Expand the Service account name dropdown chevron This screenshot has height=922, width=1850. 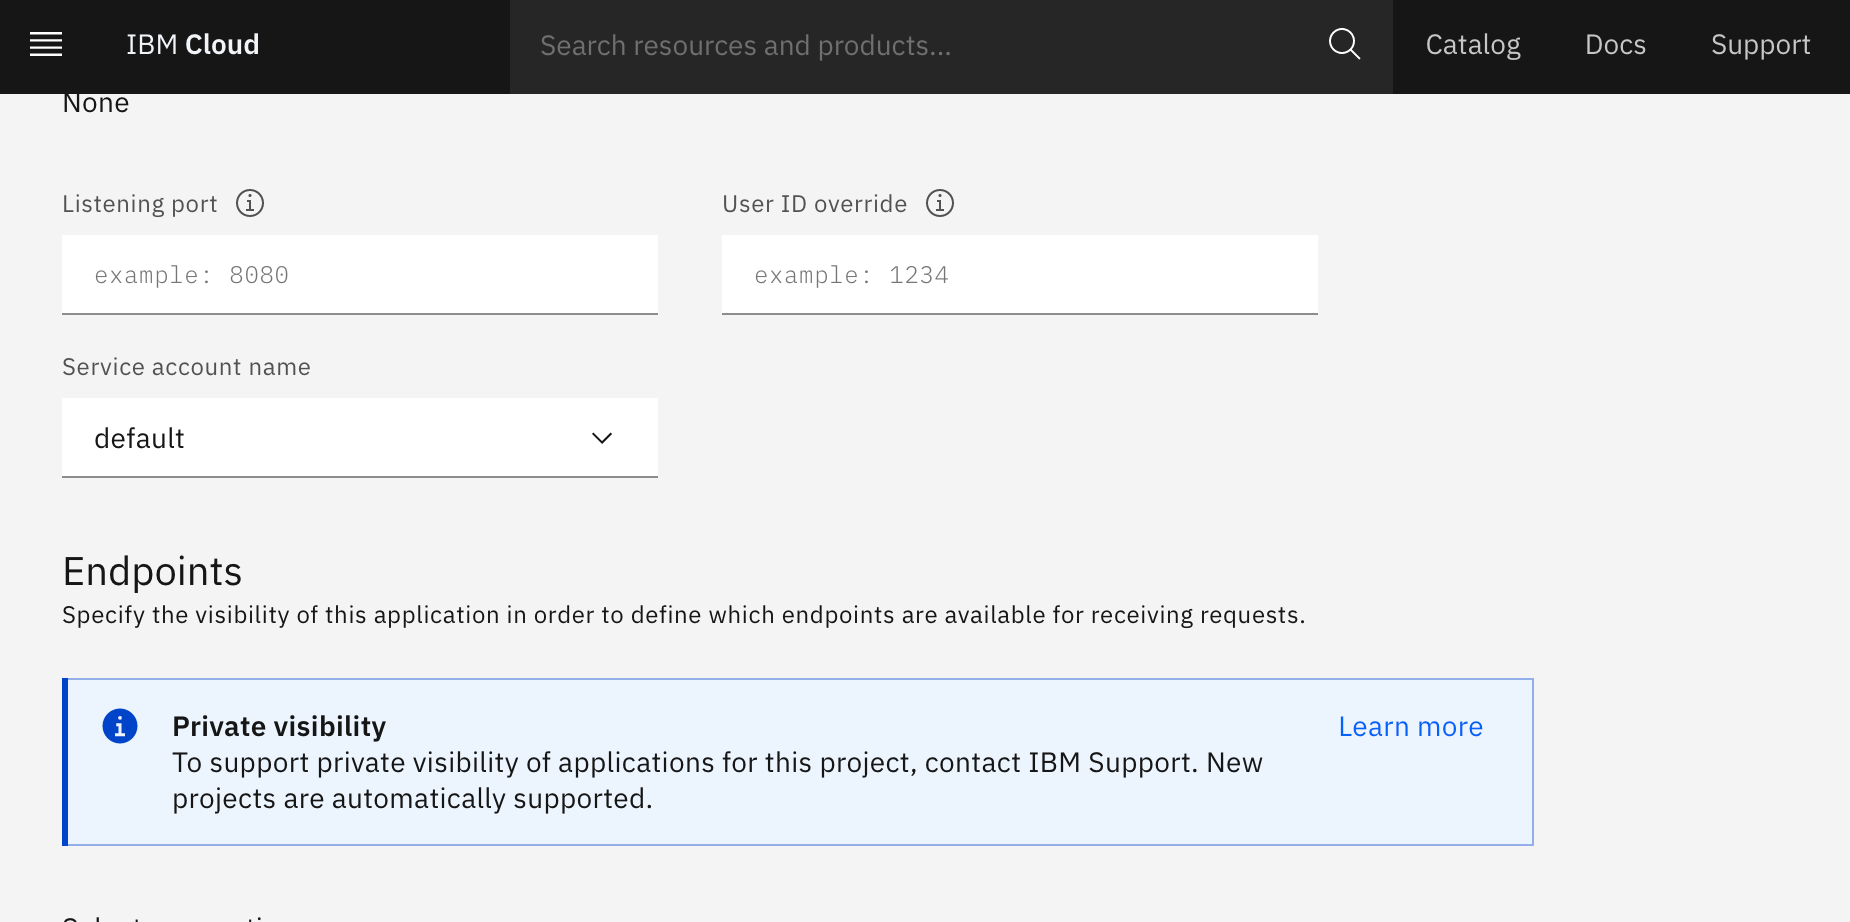click(602, 438)
